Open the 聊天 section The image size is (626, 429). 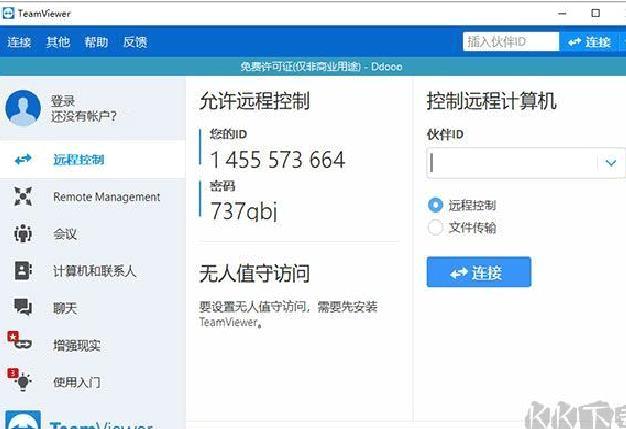point(93,308)
